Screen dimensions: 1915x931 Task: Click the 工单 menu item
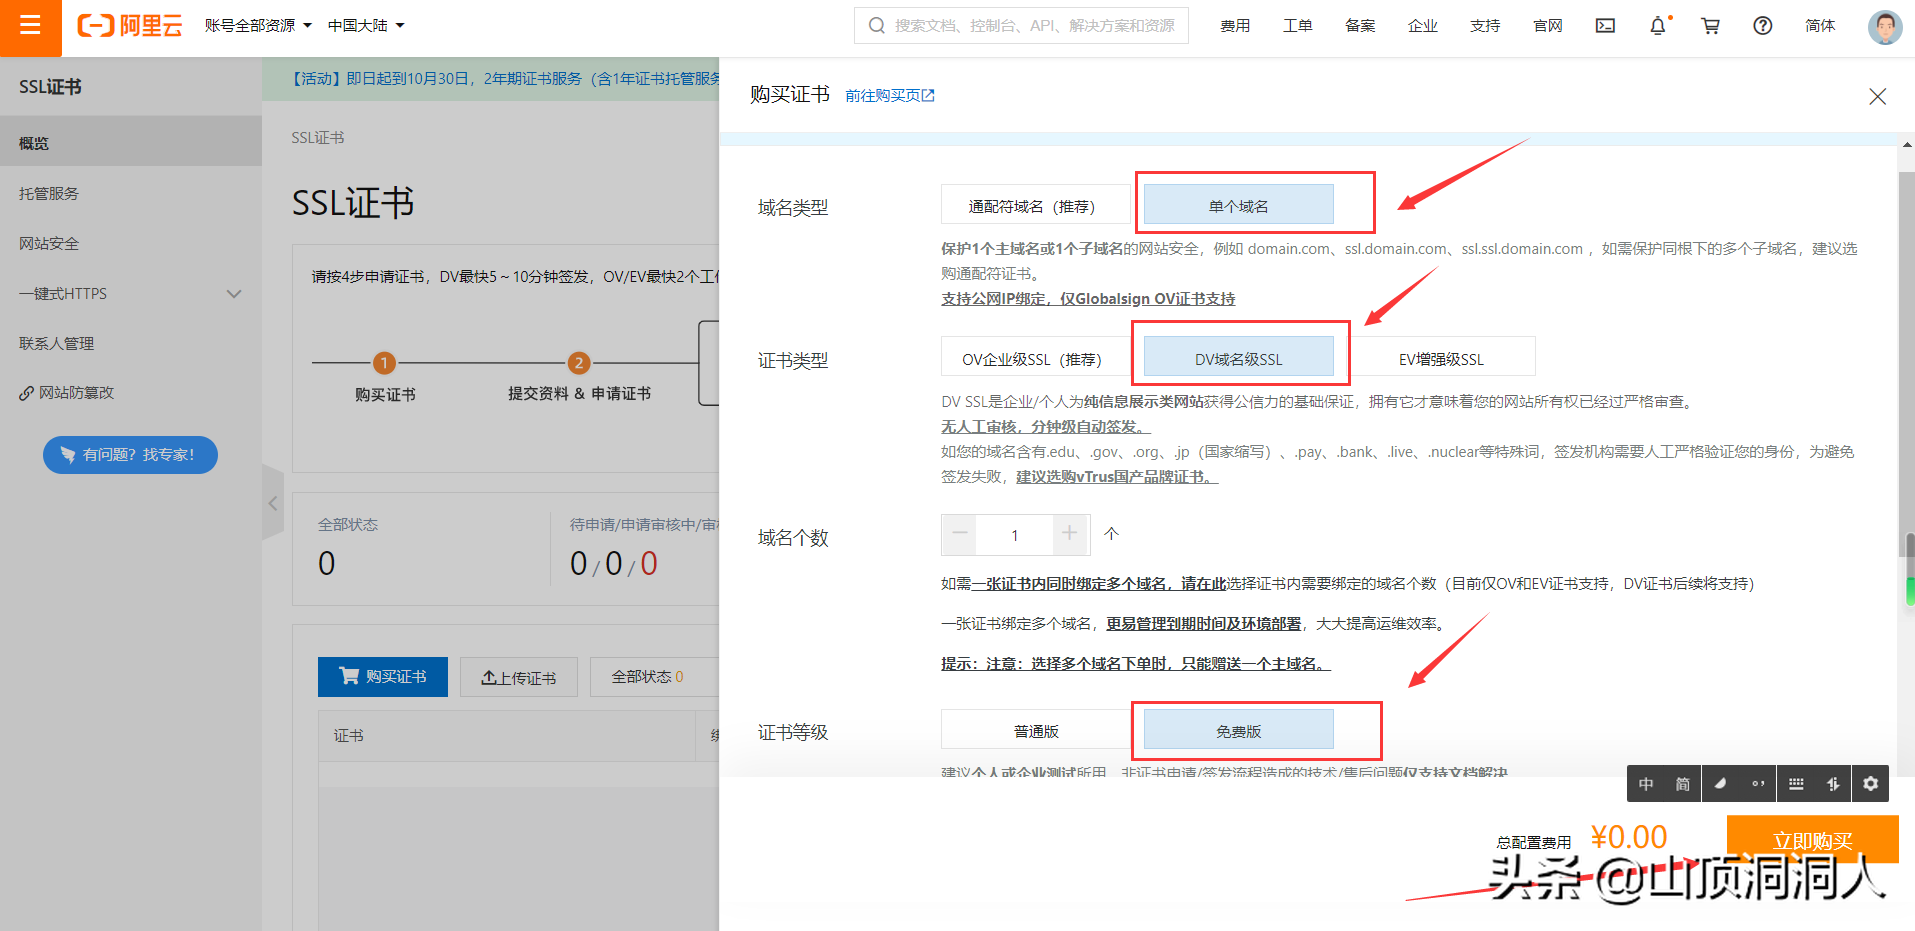[1297, 25]
